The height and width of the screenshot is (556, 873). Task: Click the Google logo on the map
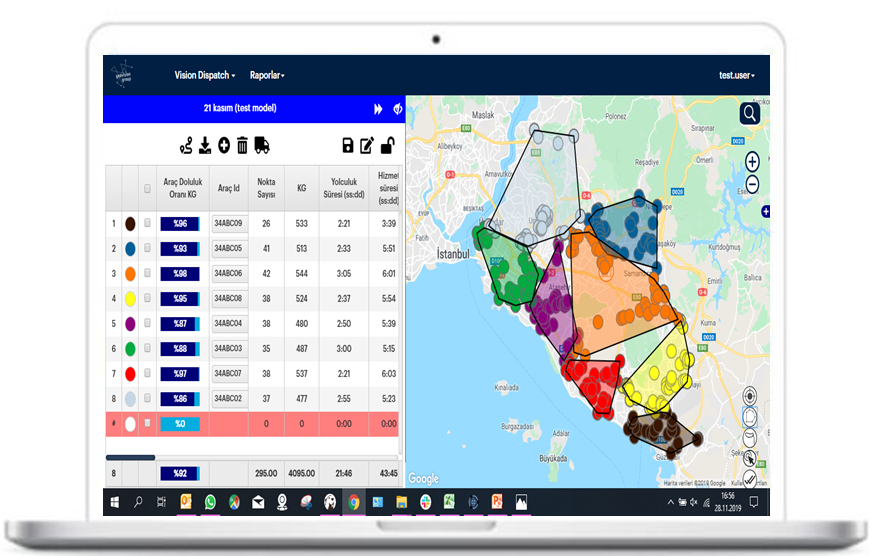(x=423, y=479)
